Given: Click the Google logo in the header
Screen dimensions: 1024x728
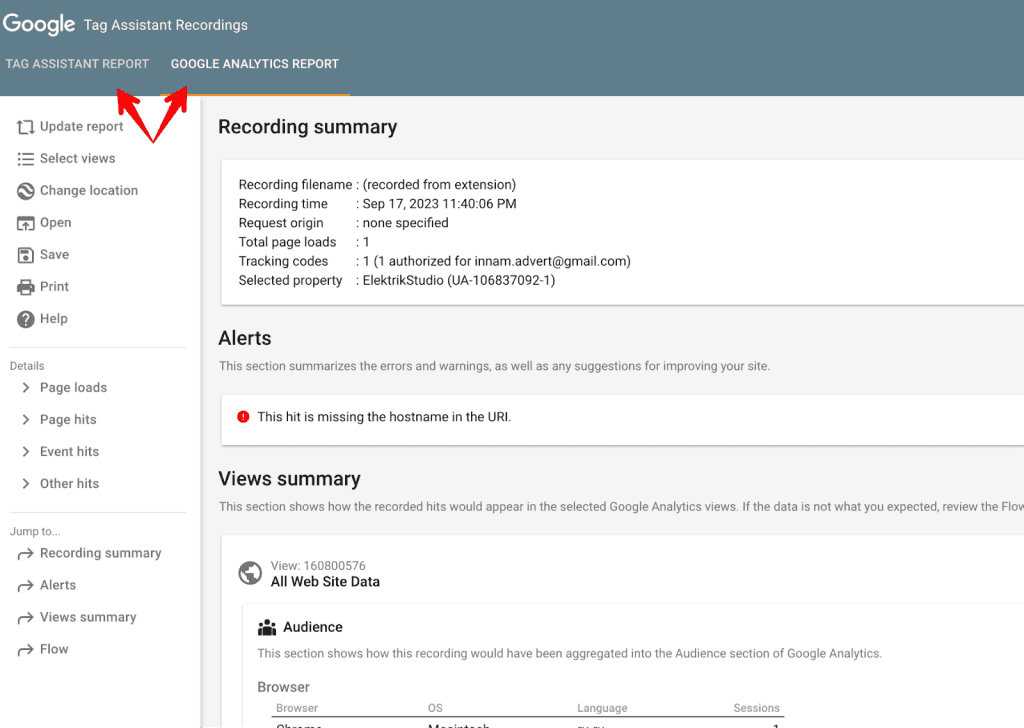Looking at the screenshot, I should pyautogui.click(x=39, y=24).
